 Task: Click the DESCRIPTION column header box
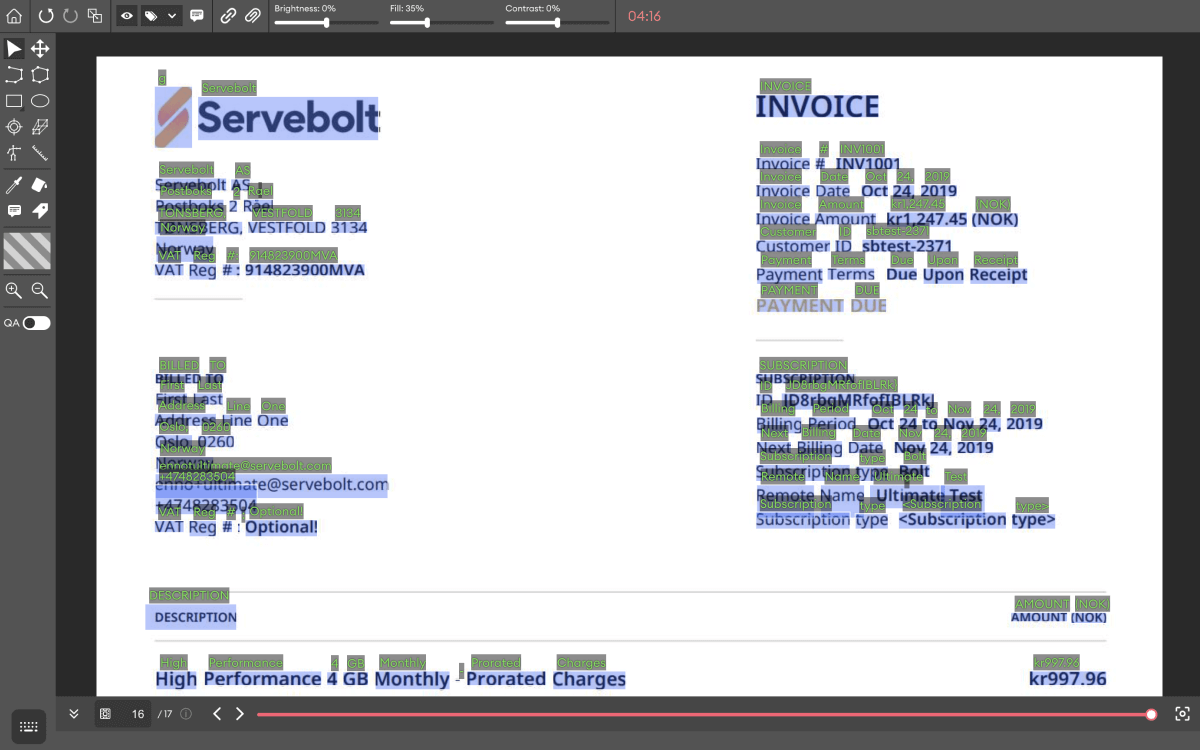(191, 617)
